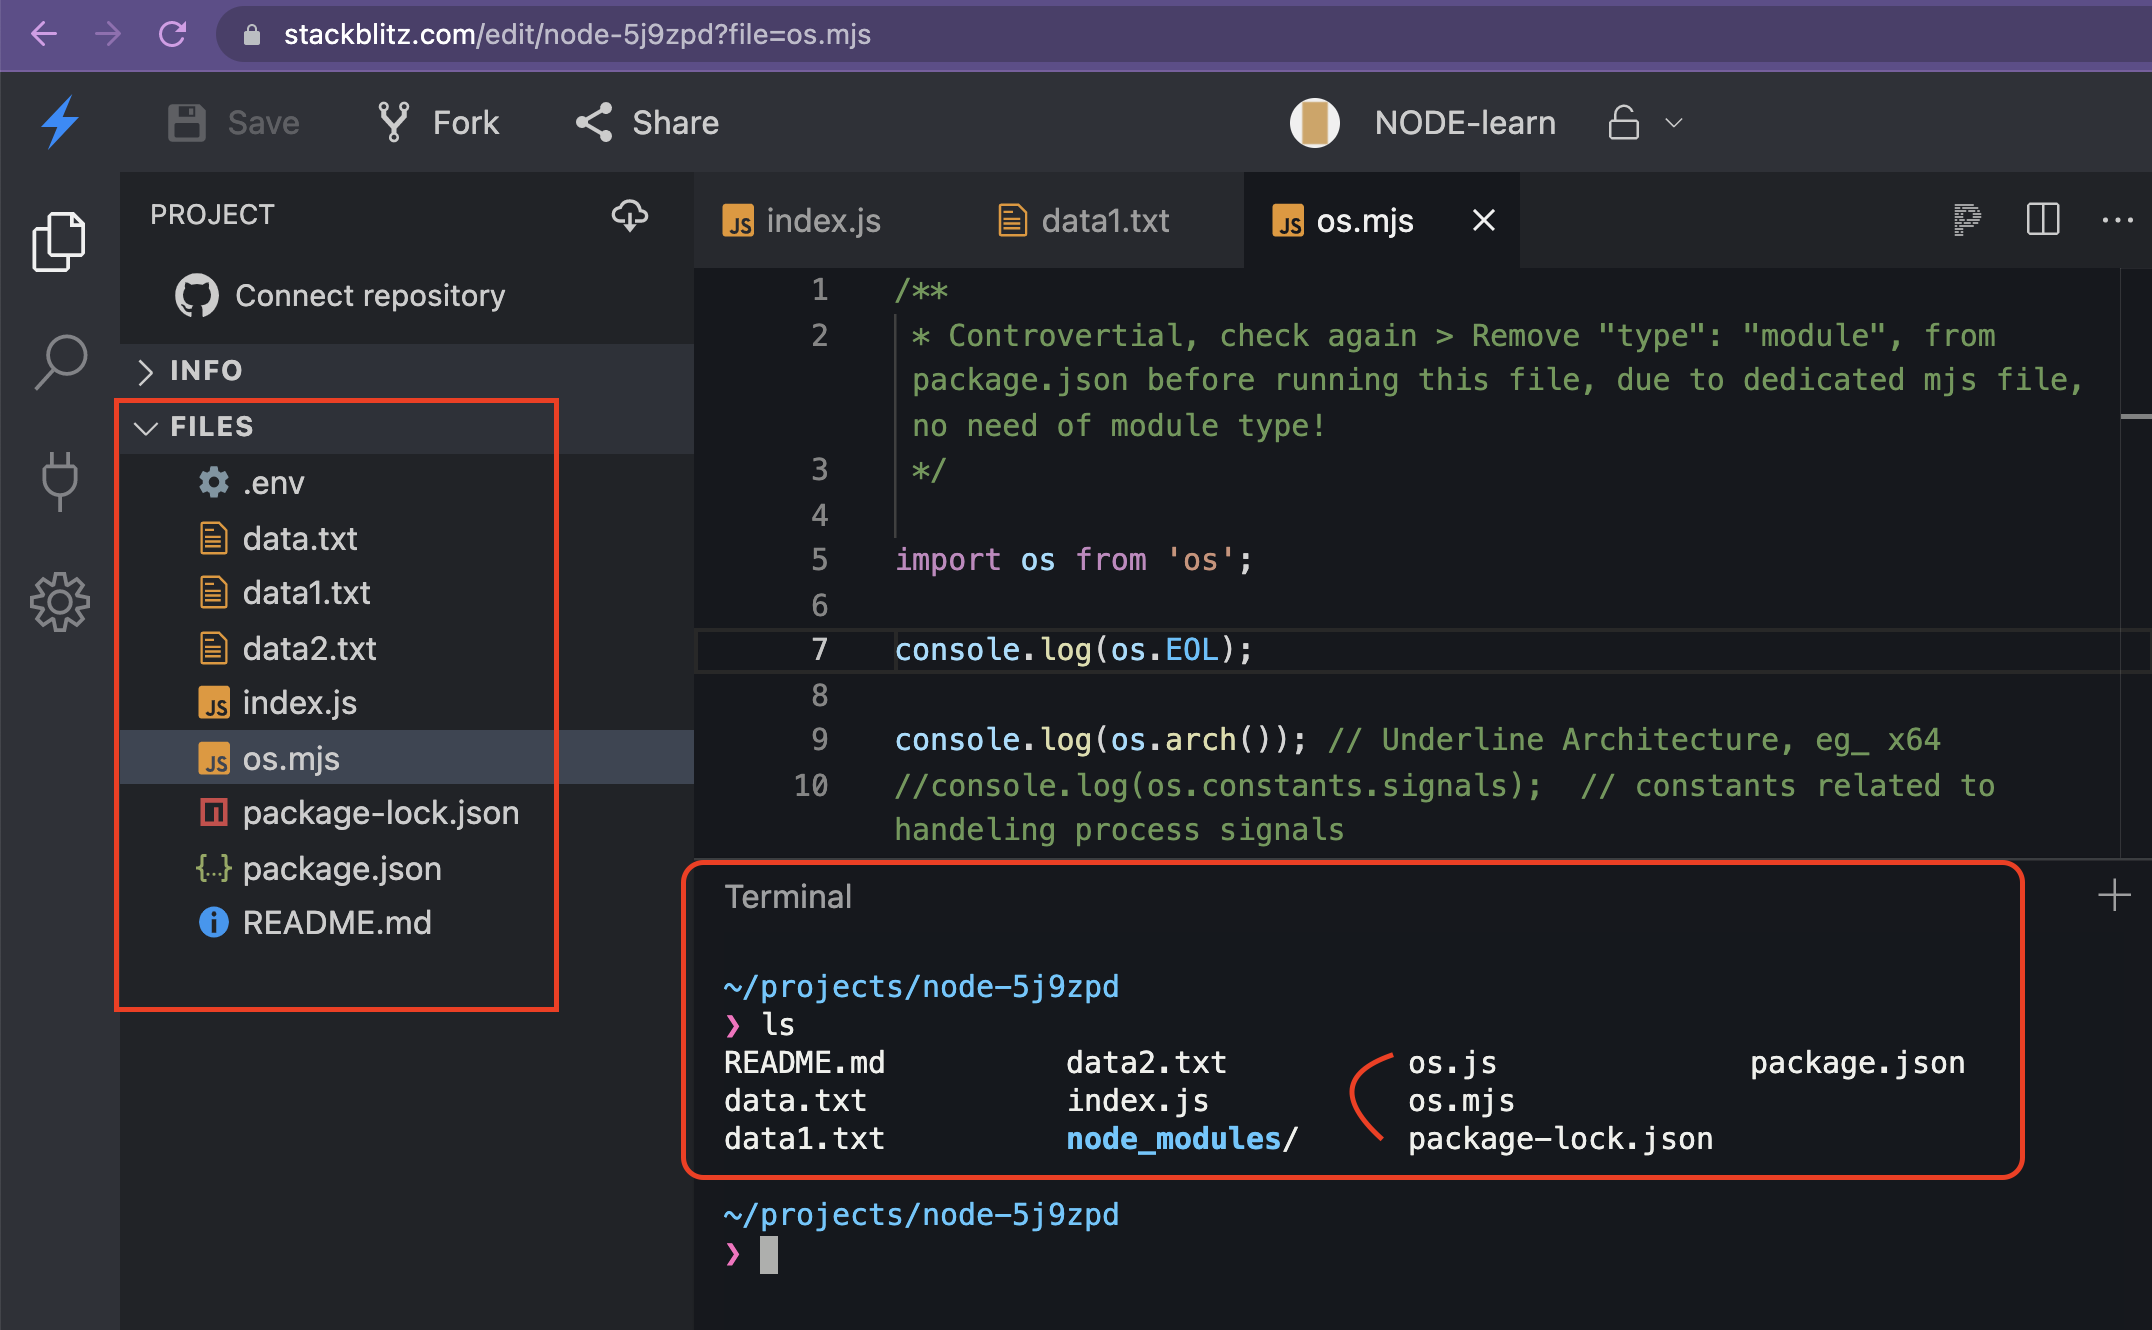Open the dropdown chevron next to the lock
This screenshot has height=1330, width=2152.
pos(1673,123)
